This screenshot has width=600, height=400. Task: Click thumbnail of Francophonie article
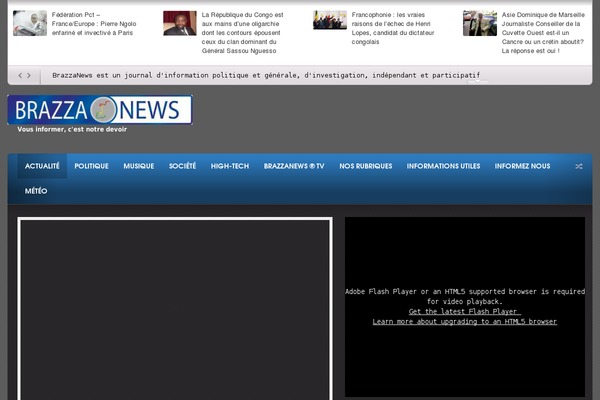[330, 20]
